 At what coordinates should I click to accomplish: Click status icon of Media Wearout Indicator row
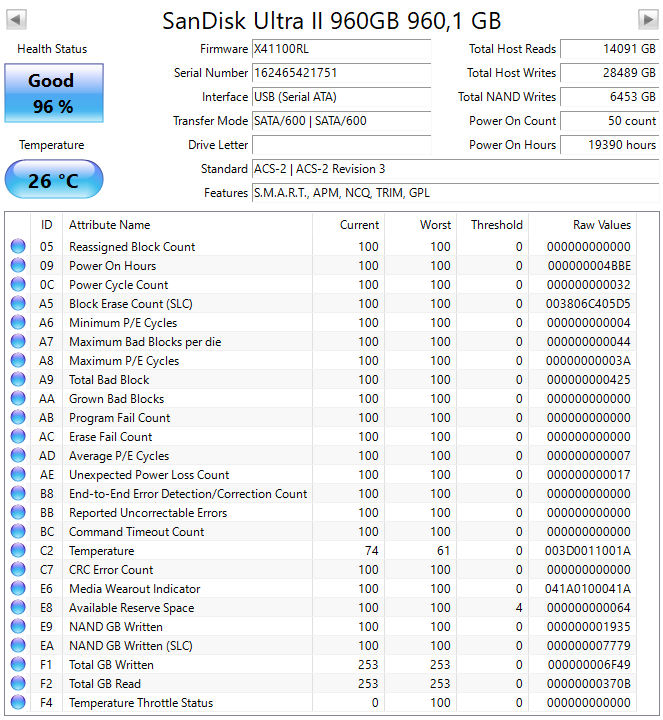(18, 589)
